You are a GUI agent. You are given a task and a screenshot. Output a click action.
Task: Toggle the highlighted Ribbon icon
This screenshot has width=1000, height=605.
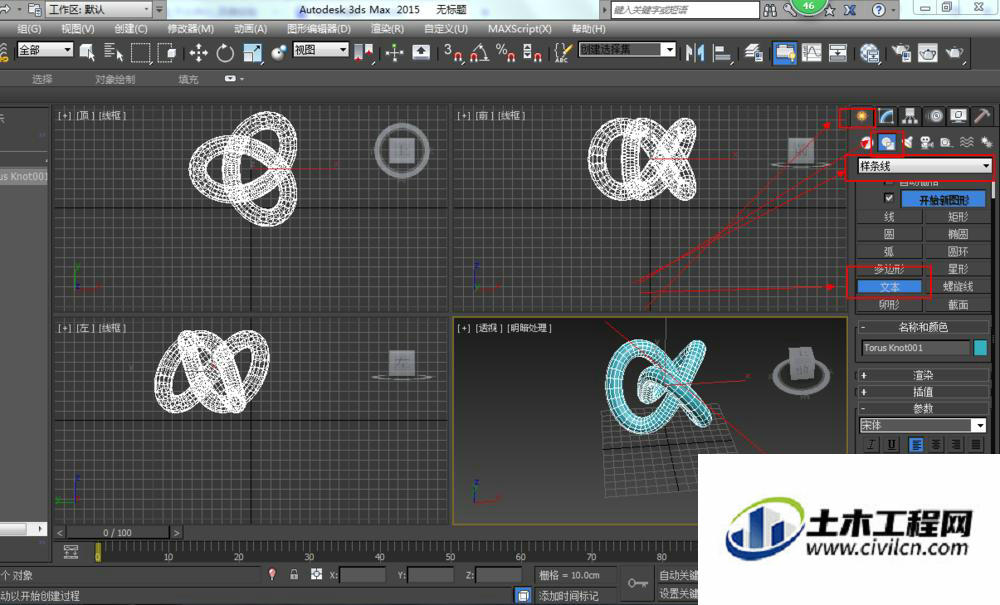tap(784, 52)
